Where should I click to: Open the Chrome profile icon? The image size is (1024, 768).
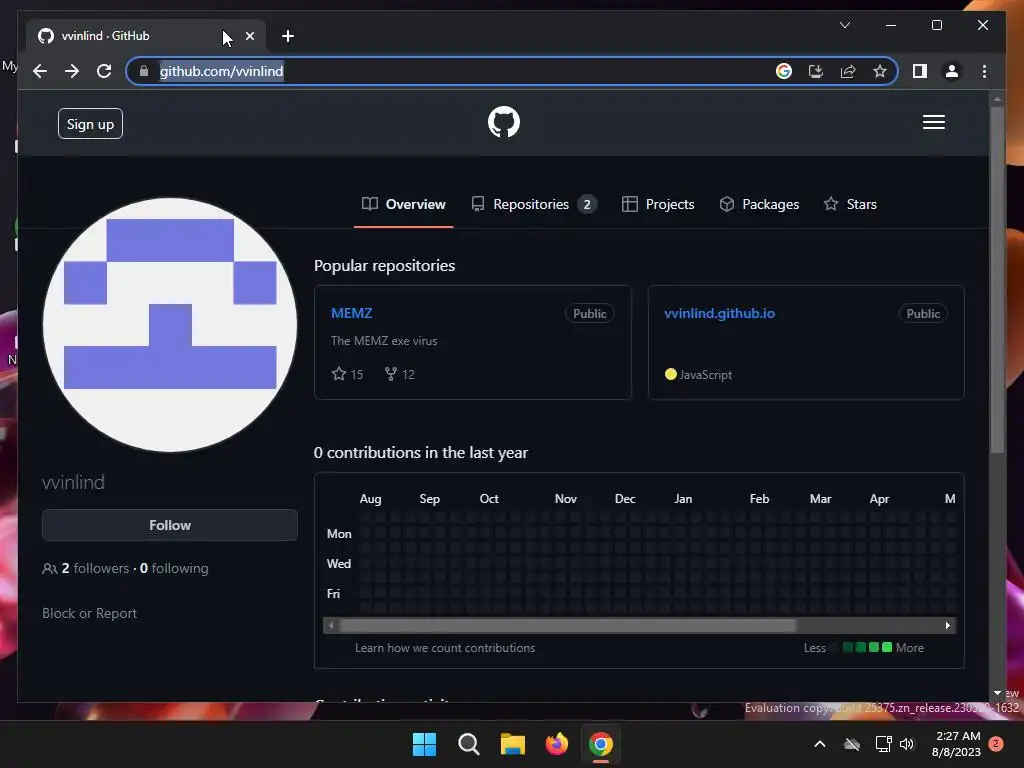pos(952,71)
